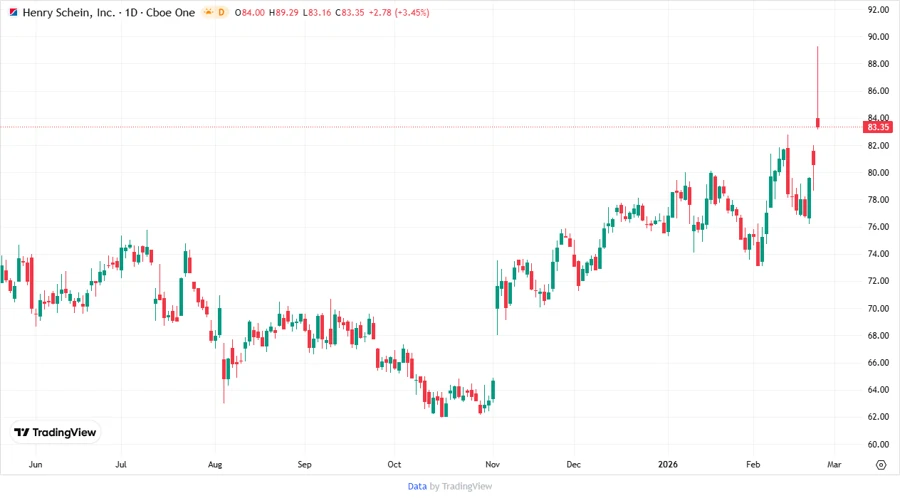
Task: Click the 83.35 current price label
Action: pos(878,127)
